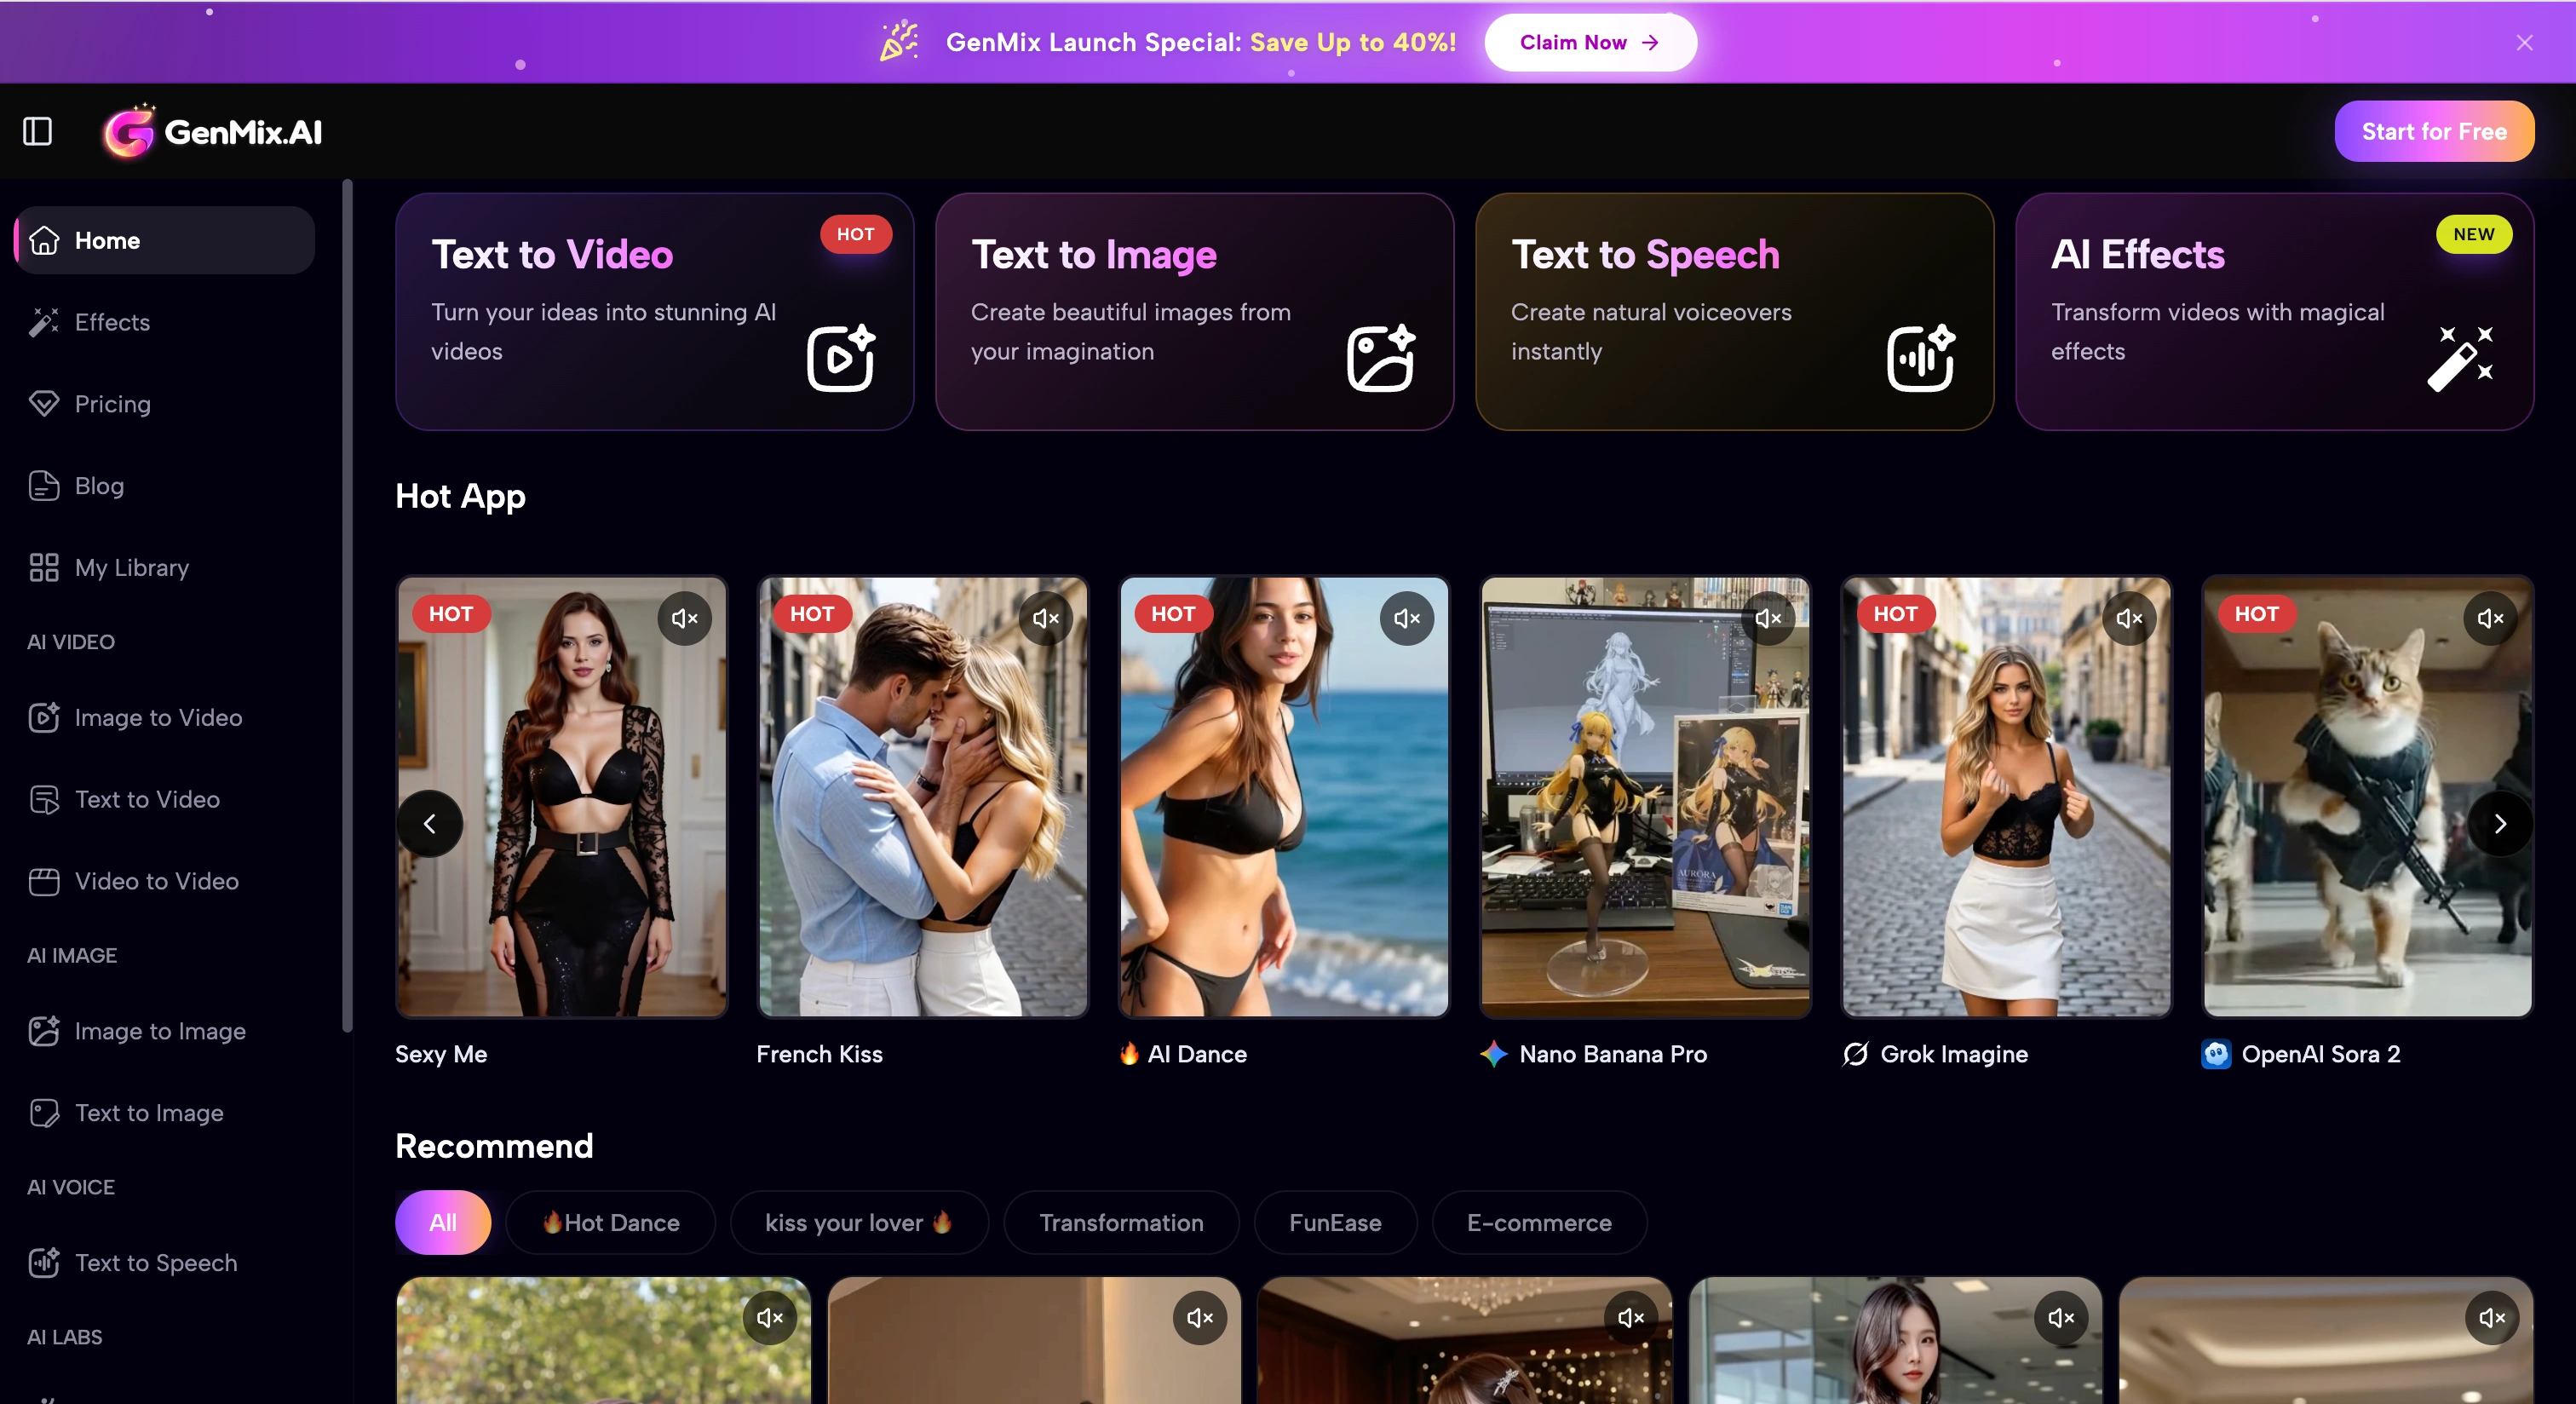Collapse the sidebar using the panel icon
The image size is (2576, 1404).
pos(38,131)
